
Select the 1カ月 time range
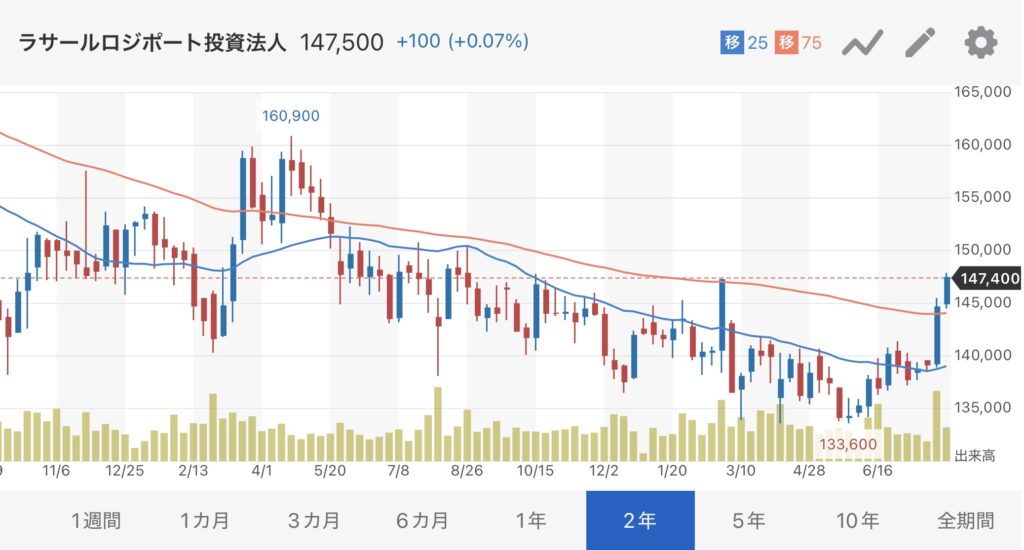click(204, 521)
